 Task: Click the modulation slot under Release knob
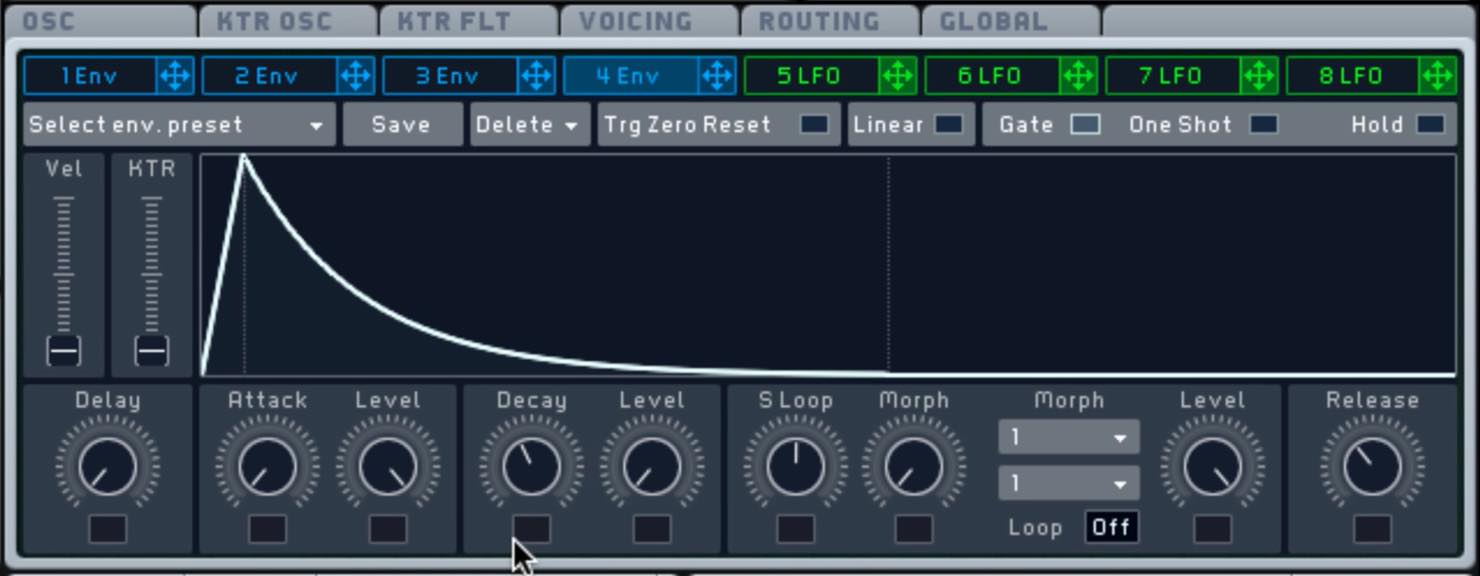click(x=1373, y=529)
